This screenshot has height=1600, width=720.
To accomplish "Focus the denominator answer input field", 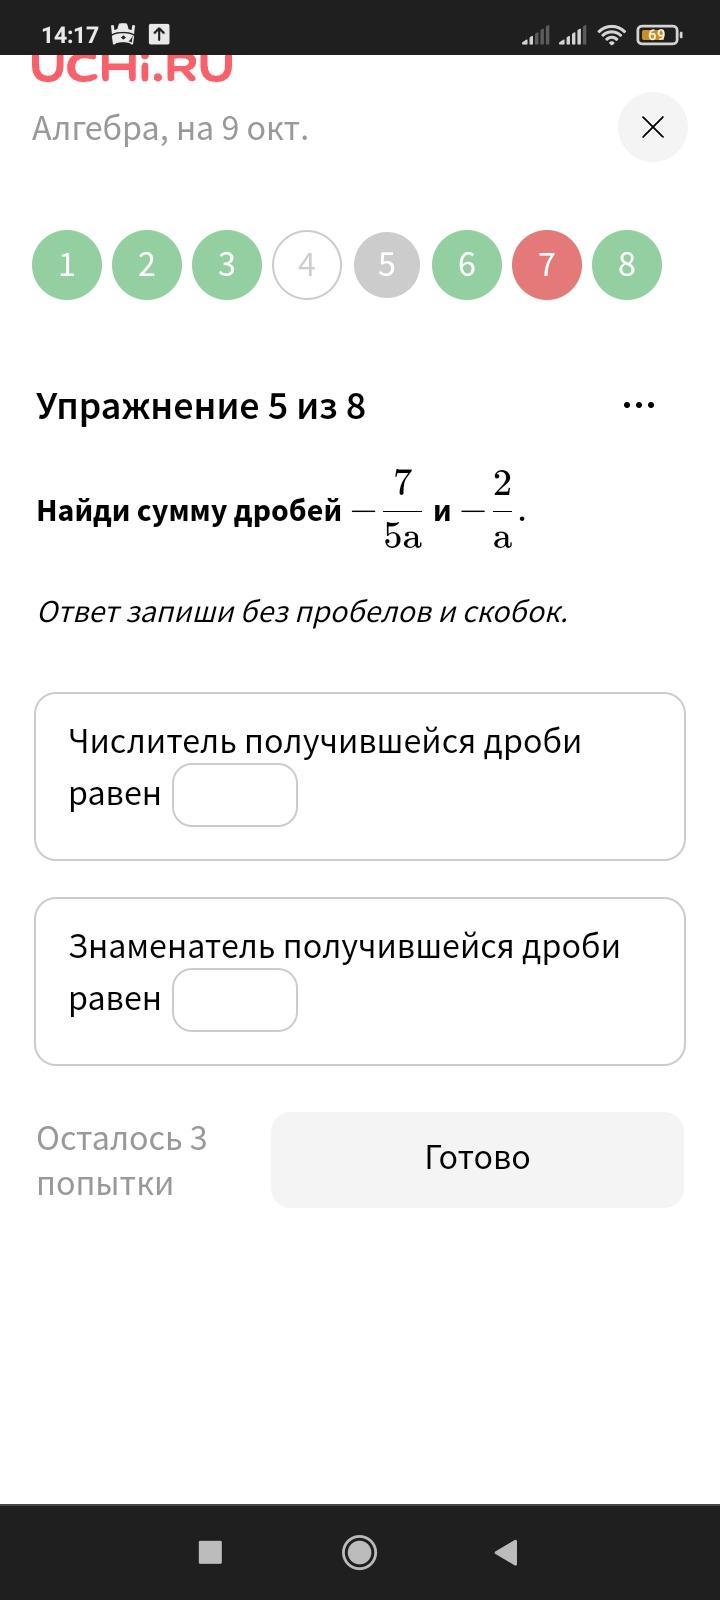I will point(235,1000).
